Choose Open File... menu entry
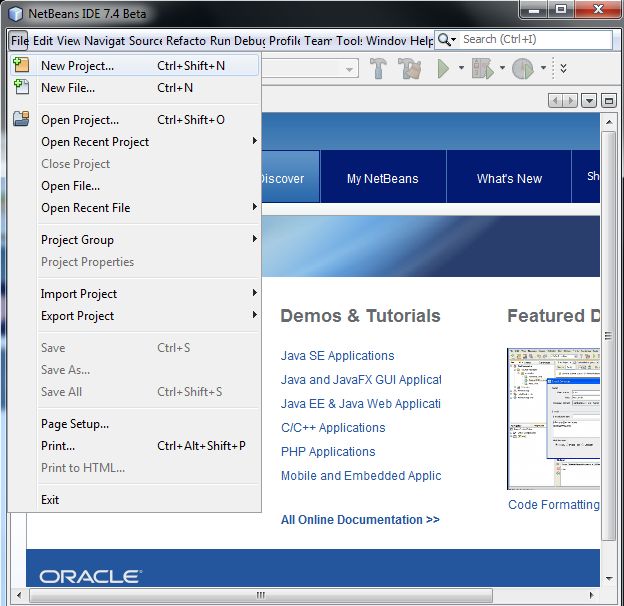 [135, 186]
